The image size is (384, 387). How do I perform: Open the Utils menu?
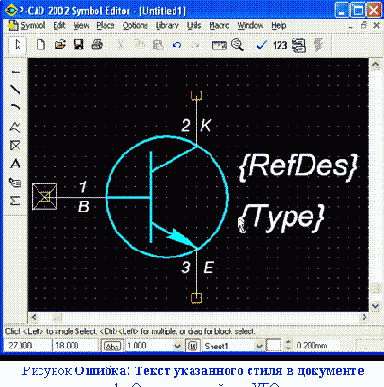pyautogui.click(x=194, y=26)
